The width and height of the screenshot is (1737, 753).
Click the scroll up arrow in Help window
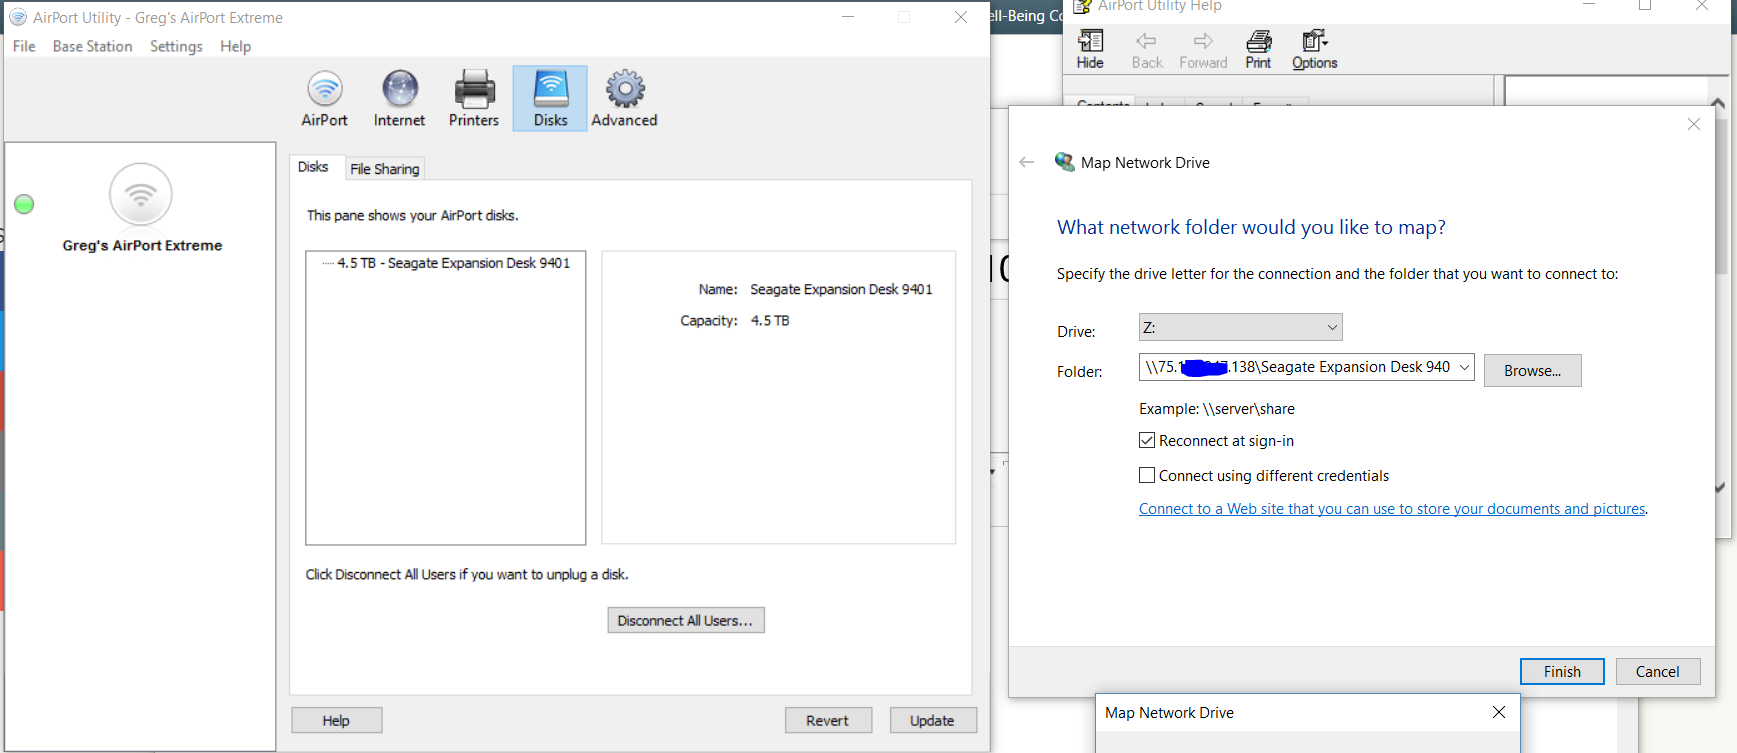tap(1718, 103)
